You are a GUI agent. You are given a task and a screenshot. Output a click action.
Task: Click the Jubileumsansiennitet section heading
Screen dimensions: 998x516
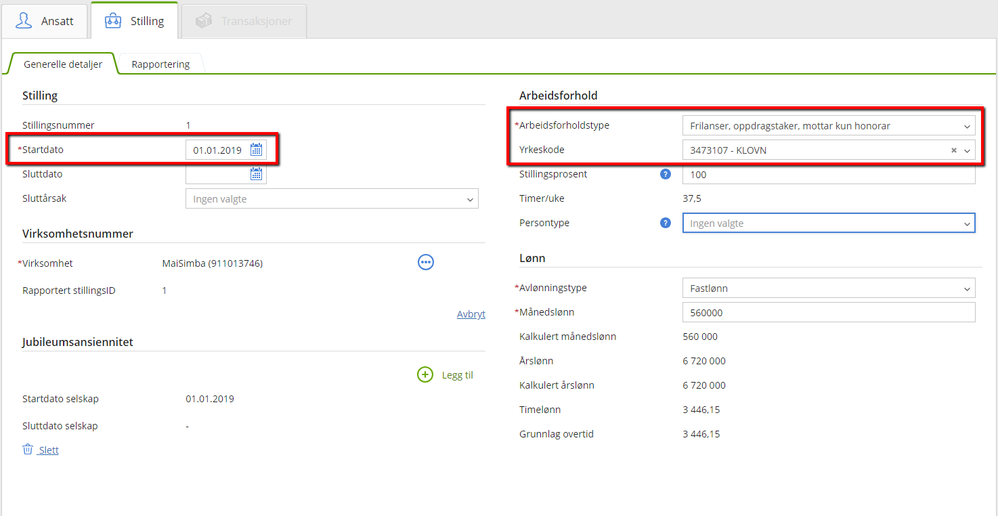pyautogui.click(x=78, y=342)
